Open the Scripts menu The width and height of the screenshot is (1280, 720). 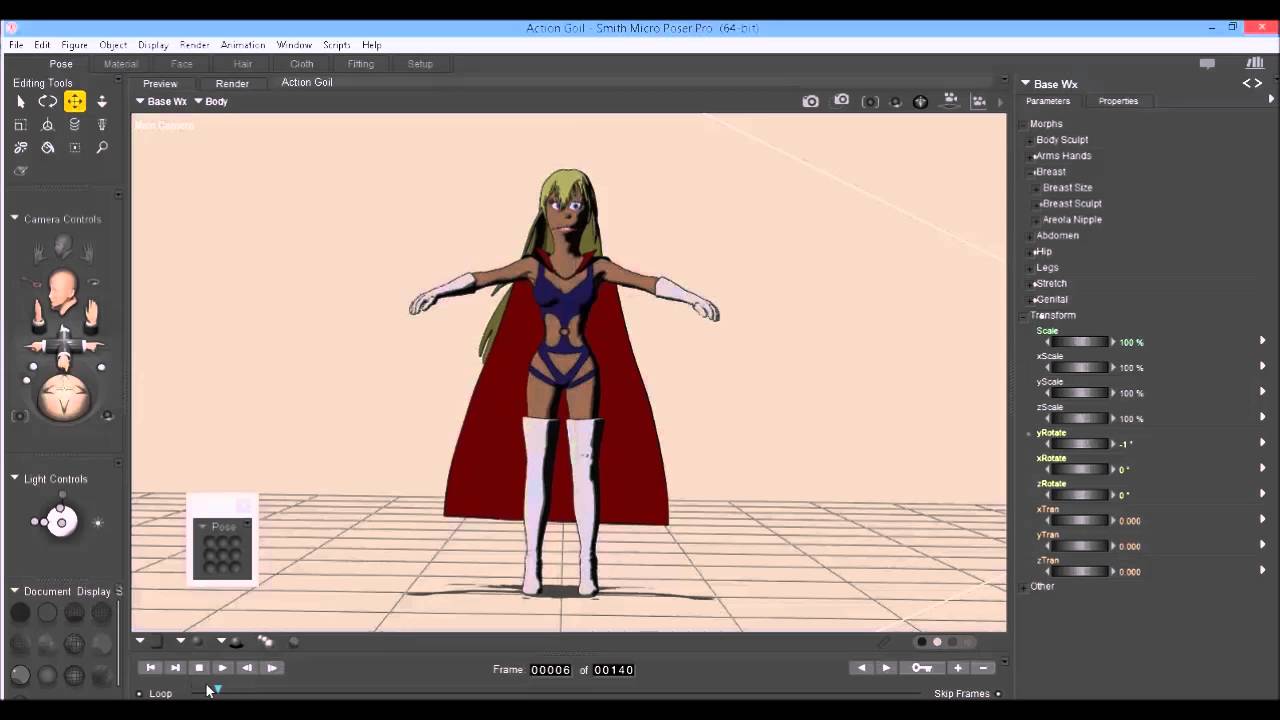(336, 45)
